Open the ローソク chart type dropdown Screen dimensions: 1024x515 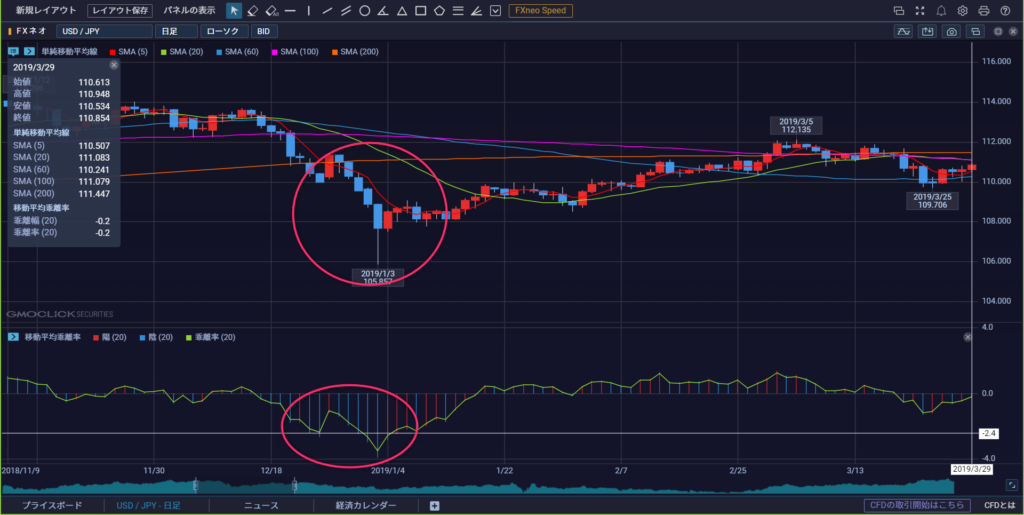click(x=225, y=31)
